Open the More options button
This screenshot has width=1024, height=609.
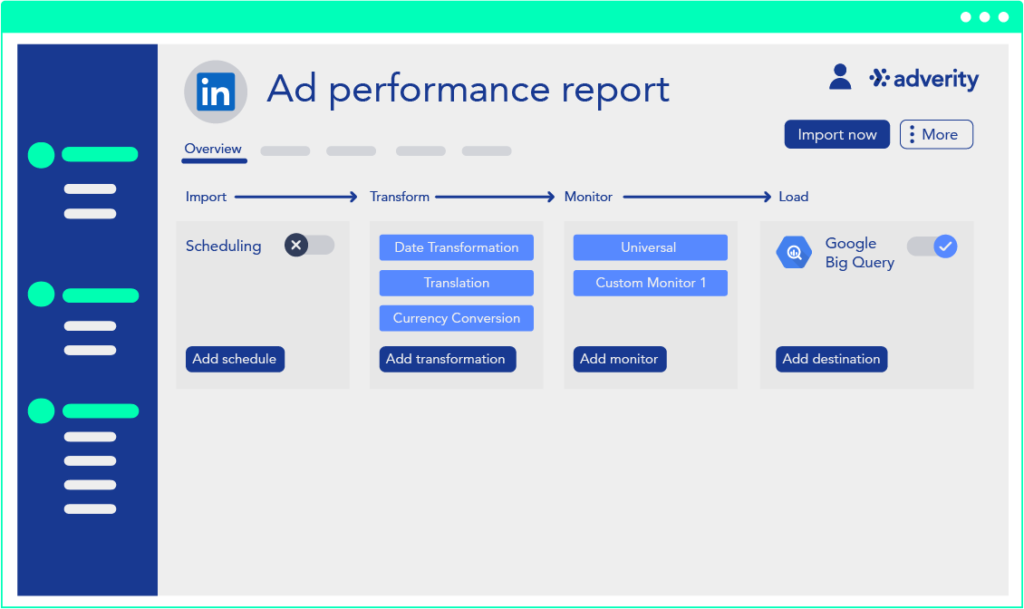point(936,134)
